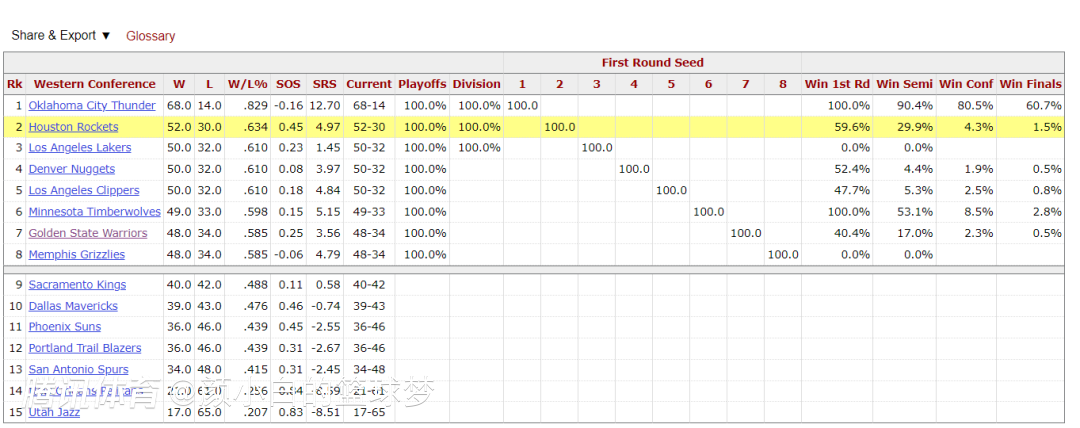
Task: Sort by Division column header
Action: tap(477, 84)
